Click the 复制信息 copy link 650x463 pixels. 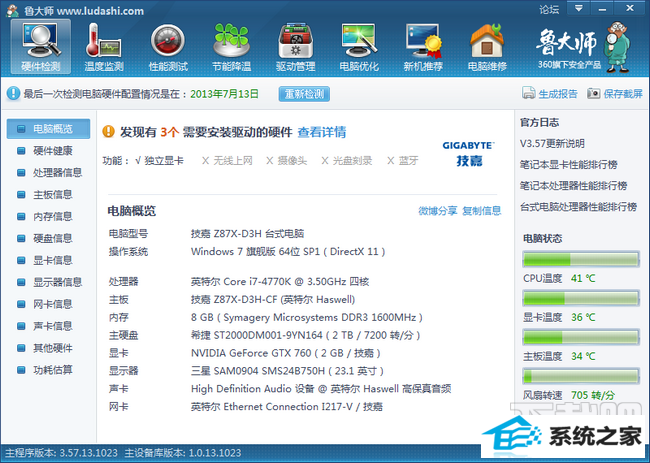(481, 211)
